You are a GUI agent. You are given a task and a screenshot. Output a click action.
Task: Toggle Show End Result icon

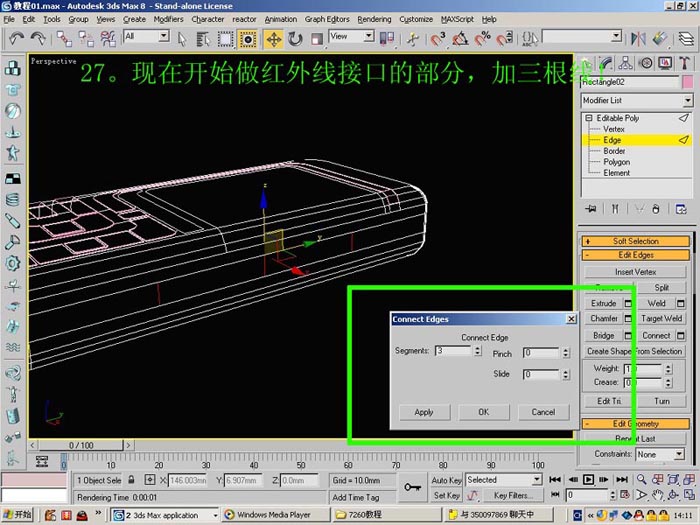[615, 209]
